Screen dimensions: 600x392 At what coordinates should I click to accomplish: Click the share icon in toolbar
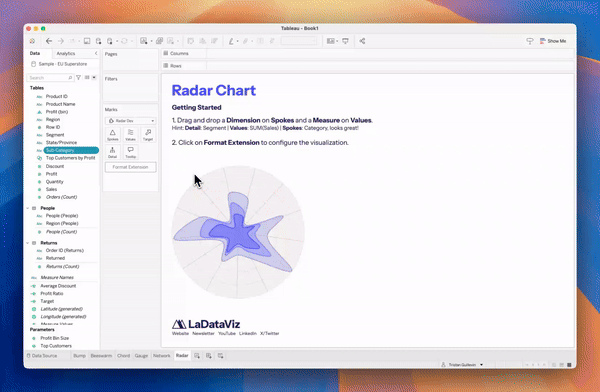pyautogui.click(x=362, y=41)
